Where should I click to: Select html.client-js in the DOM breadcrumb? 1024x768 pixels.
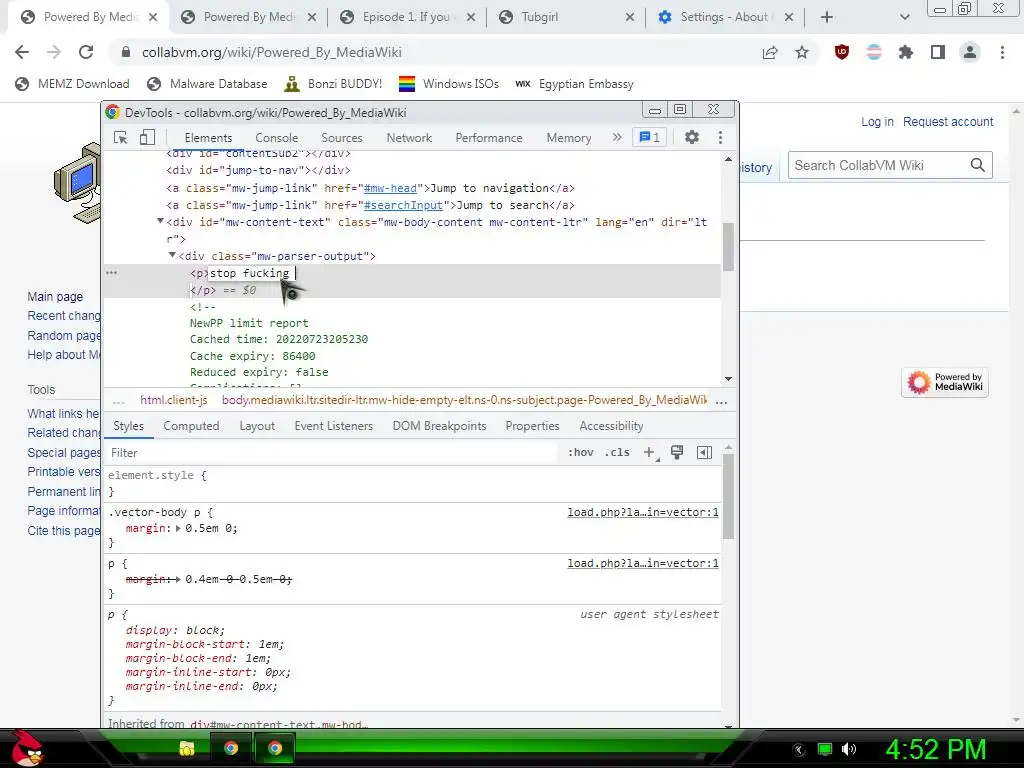(x=174, y=400)
